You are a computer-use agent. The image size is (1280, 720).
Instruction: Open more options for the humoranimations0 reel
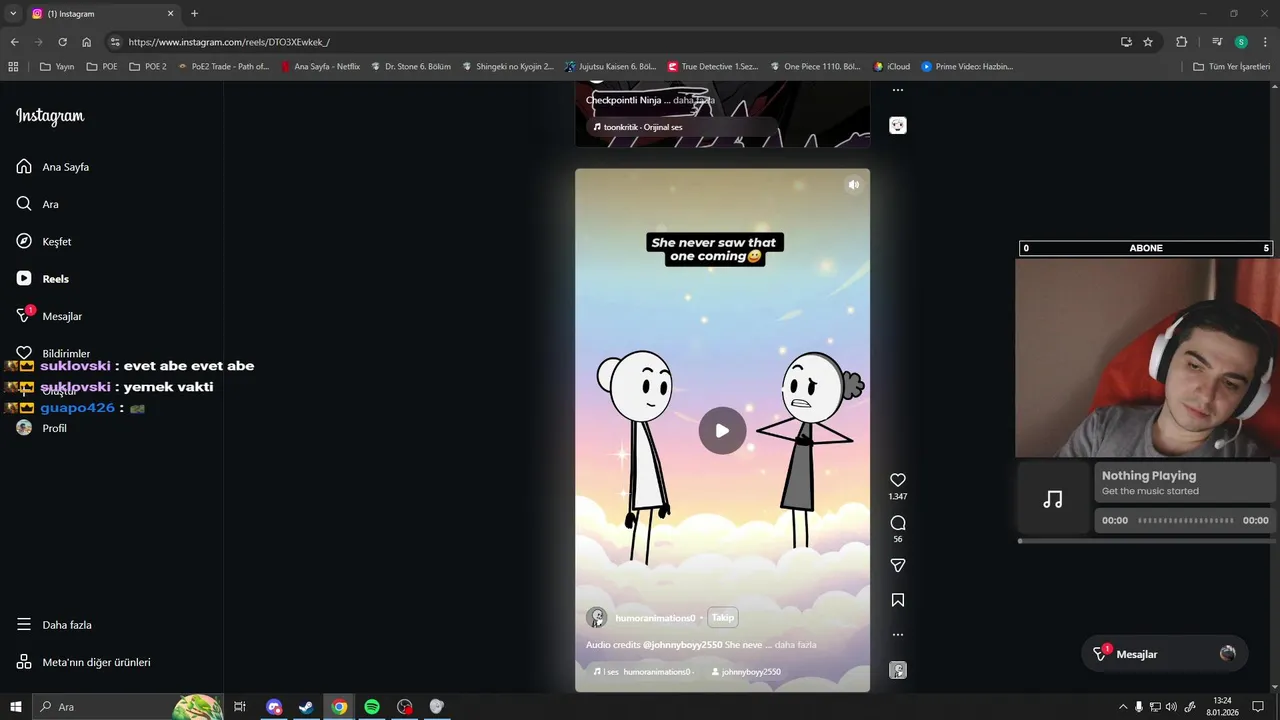(898, 634)
